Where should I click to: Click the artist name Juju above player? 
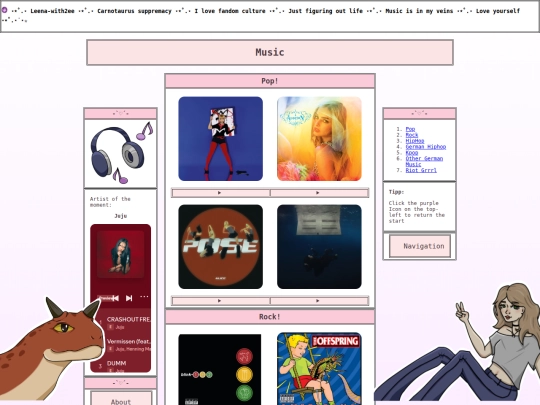[121, 216]
